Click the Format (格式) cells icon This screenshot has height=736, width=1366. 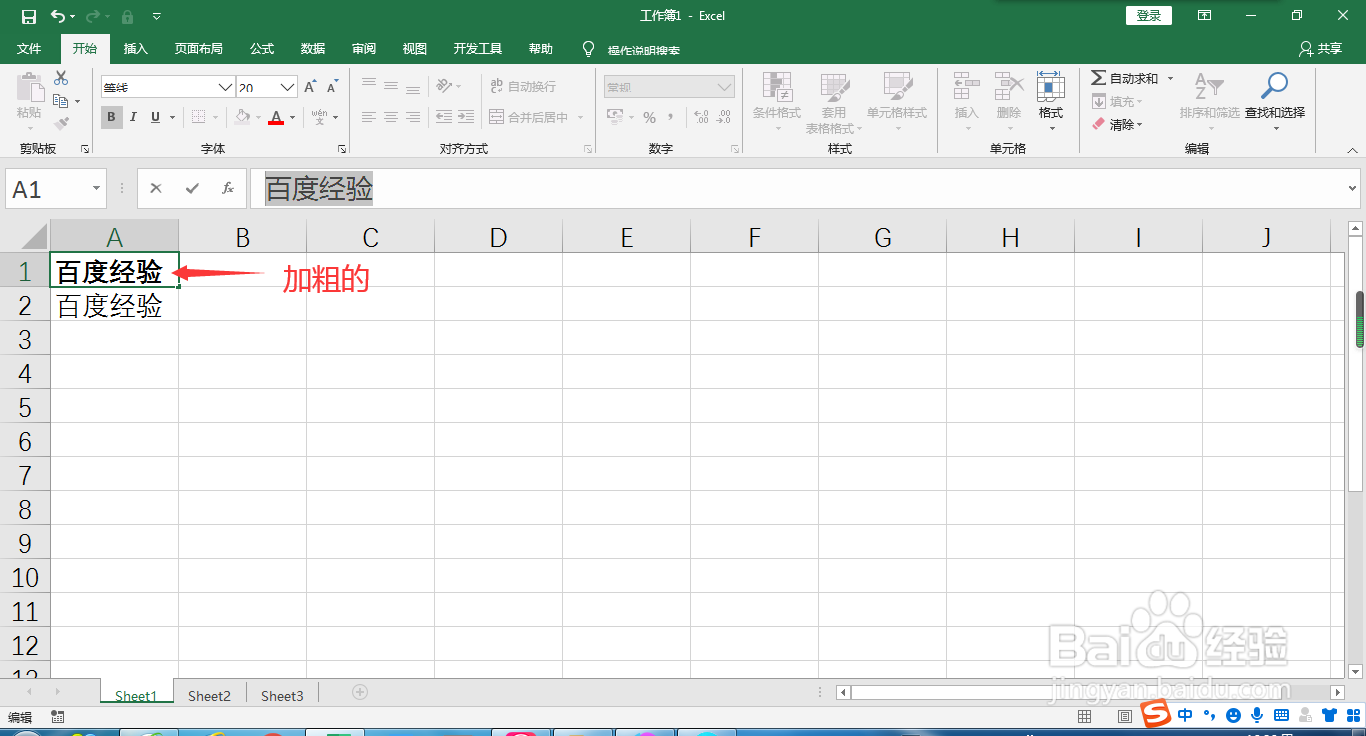(1050, 87)
